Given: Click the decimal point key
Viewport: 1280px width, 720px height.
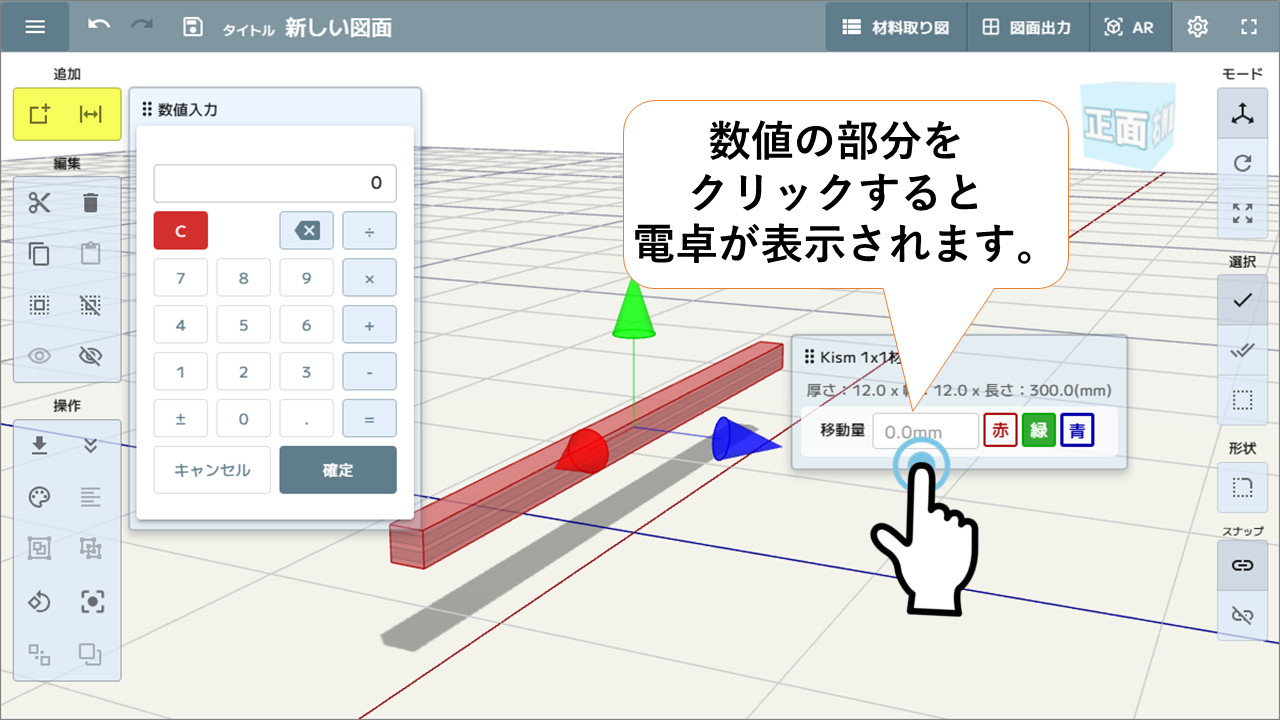Looking at the screenshot, I should pyautogui.click(x=307, y=419).
